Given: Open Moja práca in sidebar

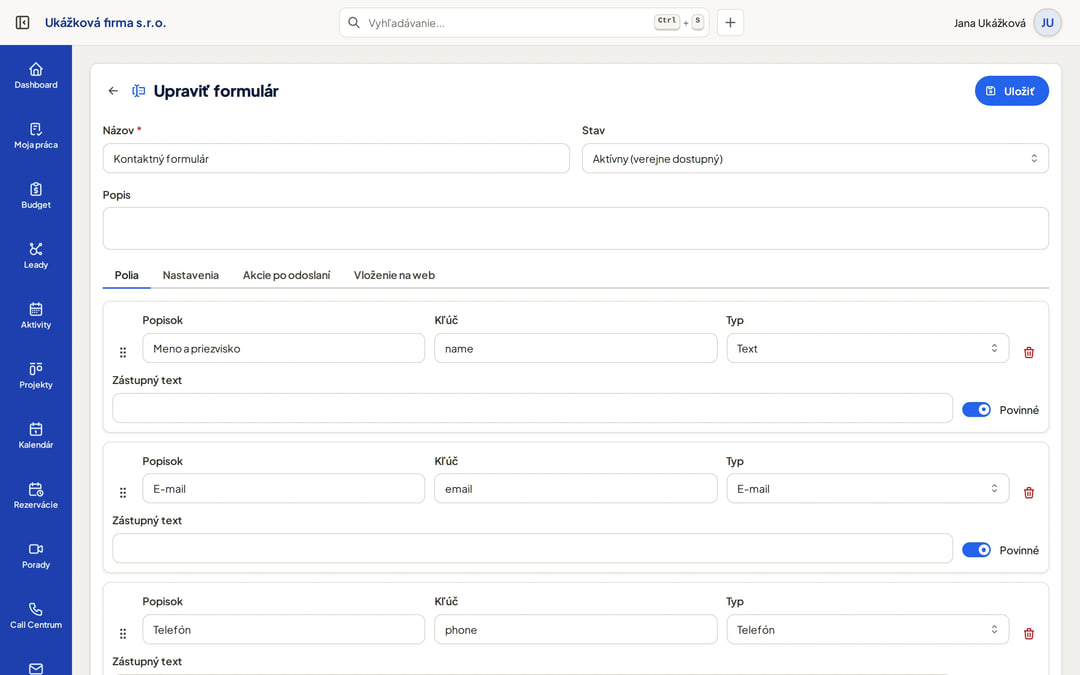Looking at the screenshot, I should click(36, 136).
